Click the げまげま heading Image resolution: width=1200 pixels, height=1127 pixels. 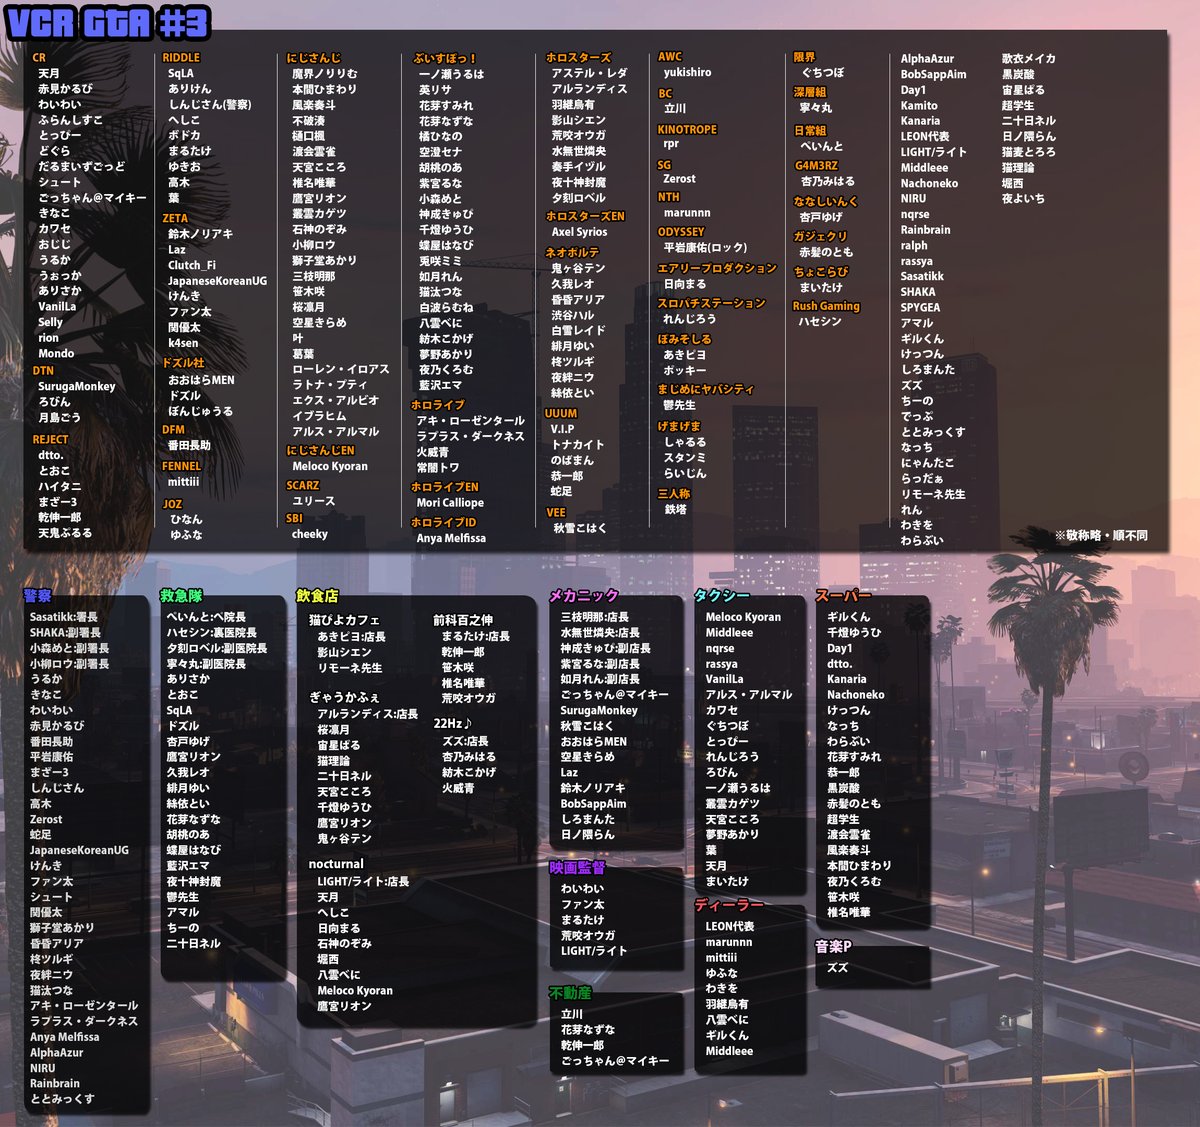pyautogui.click(x=679, y=426)
